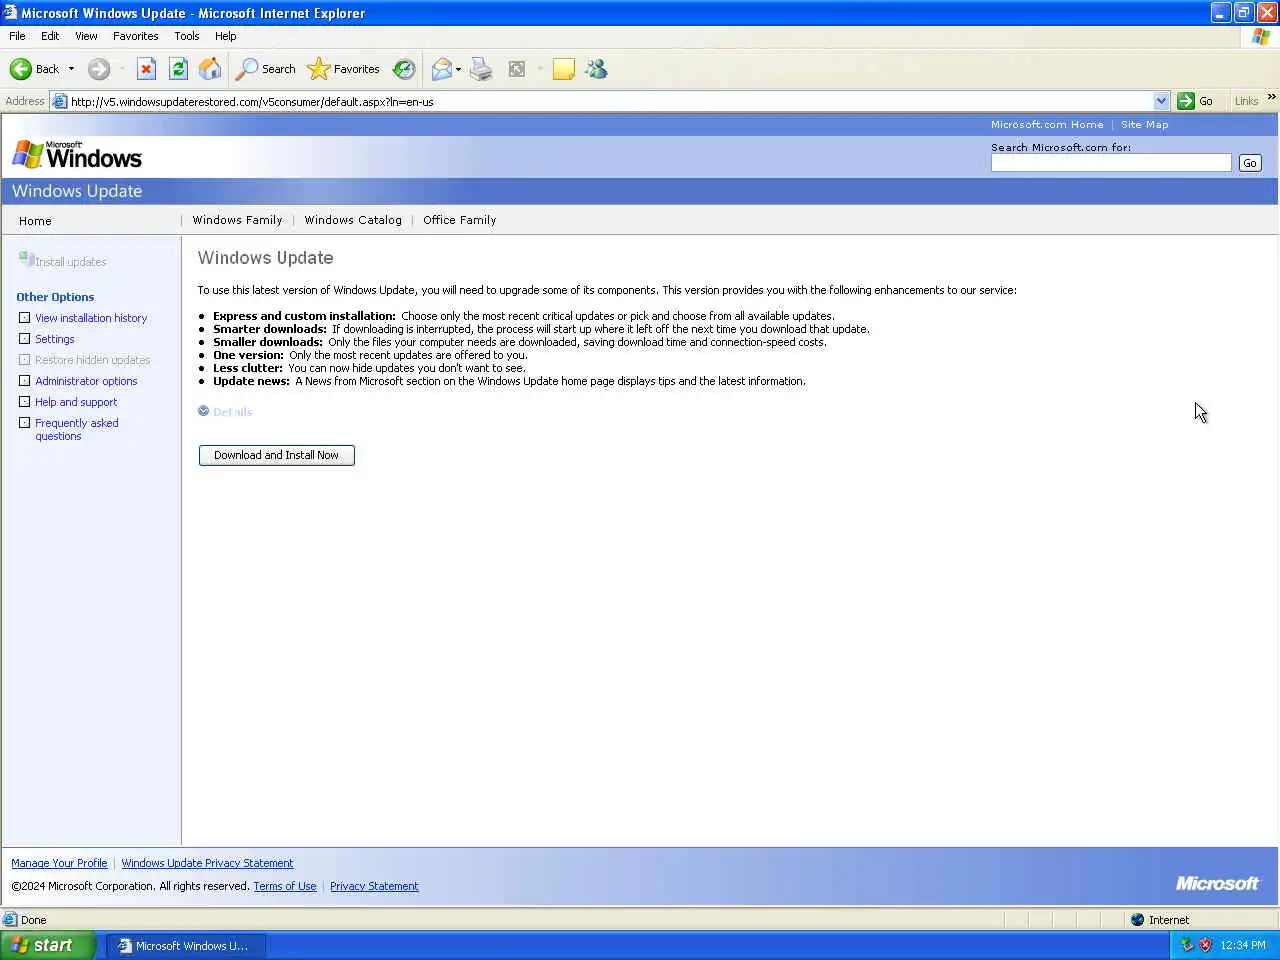1280x960 pixels.
Task: Open Forward button dropdown arrow
Action: pos(122,69)
